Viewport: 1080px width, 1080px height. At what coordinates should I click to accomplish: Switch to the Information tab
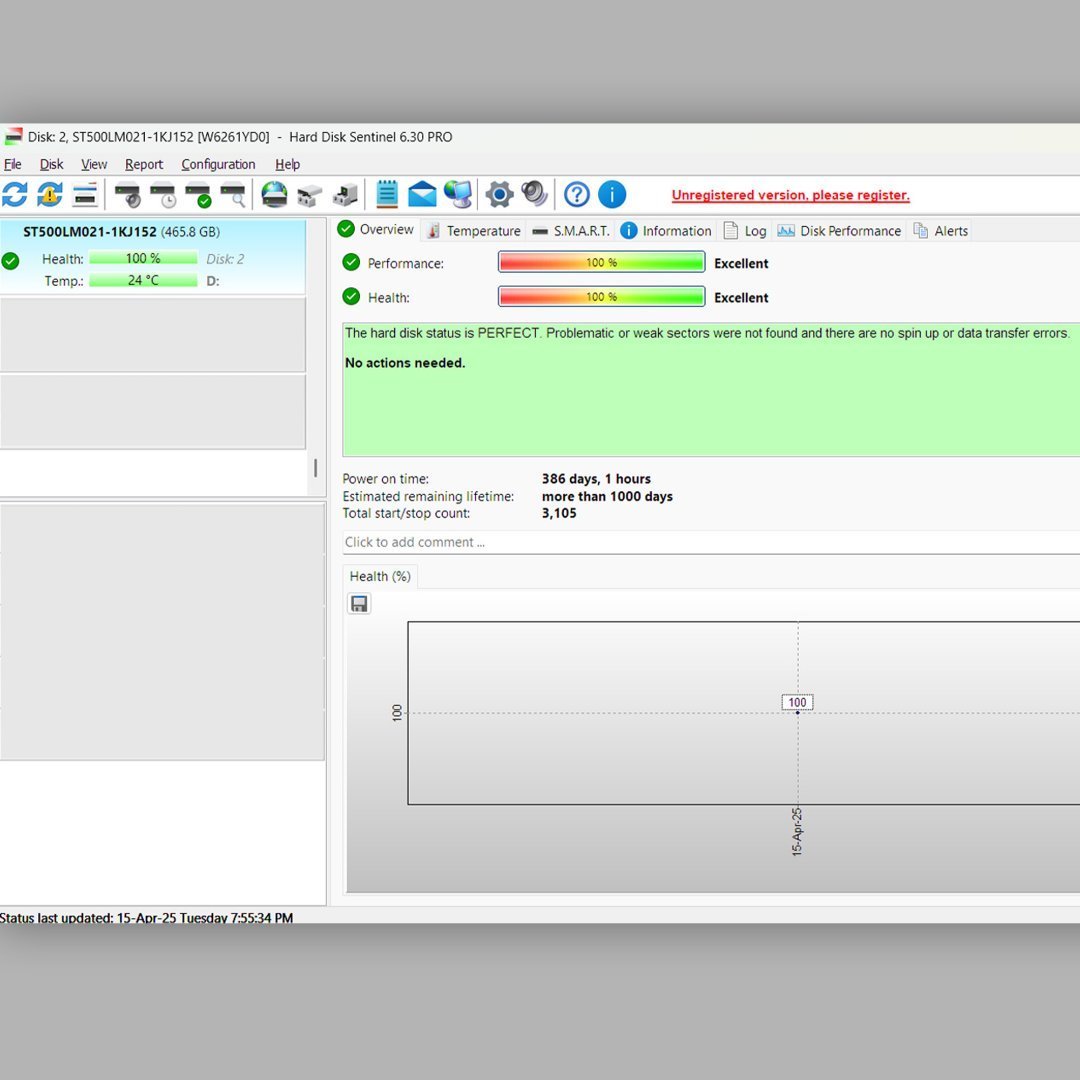[x=665, y=231]
